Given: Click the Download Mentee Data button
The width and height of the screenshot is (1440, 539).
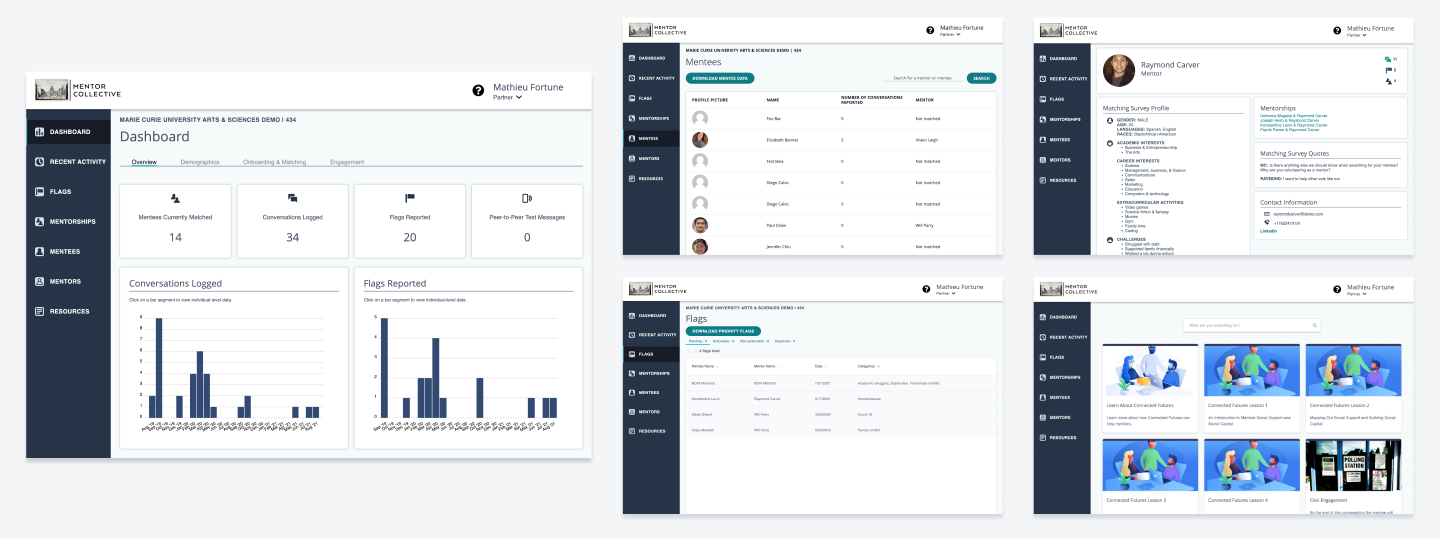Looking at the screenshot, I should click(720, 77).
